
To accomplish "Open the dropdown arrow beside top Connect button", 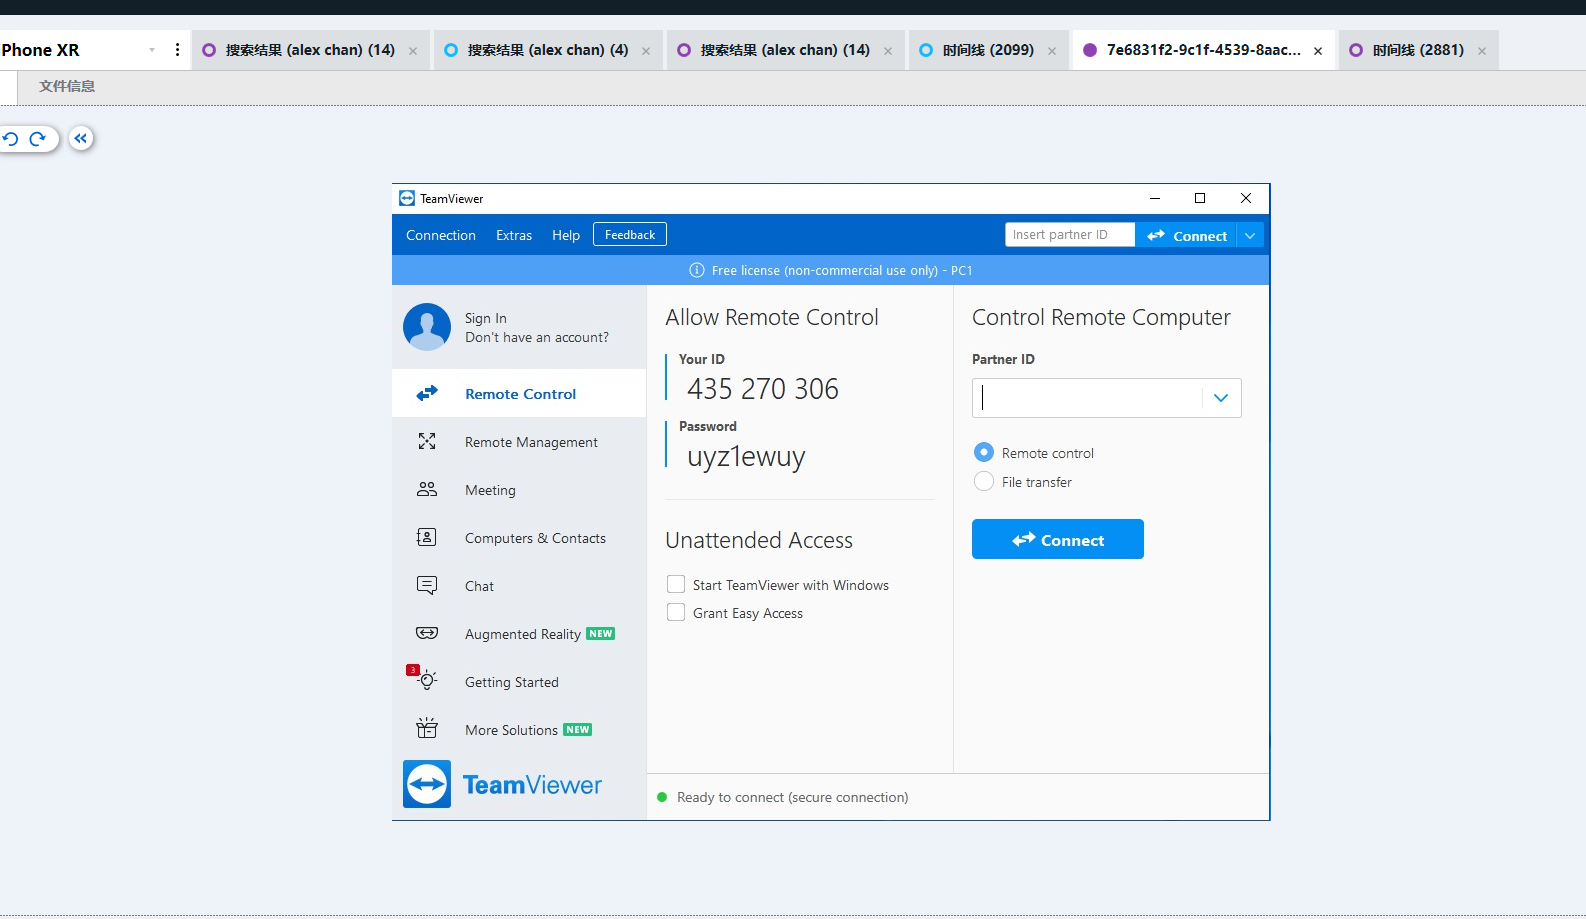I will pyautogui.click(x=1250, y=235).
